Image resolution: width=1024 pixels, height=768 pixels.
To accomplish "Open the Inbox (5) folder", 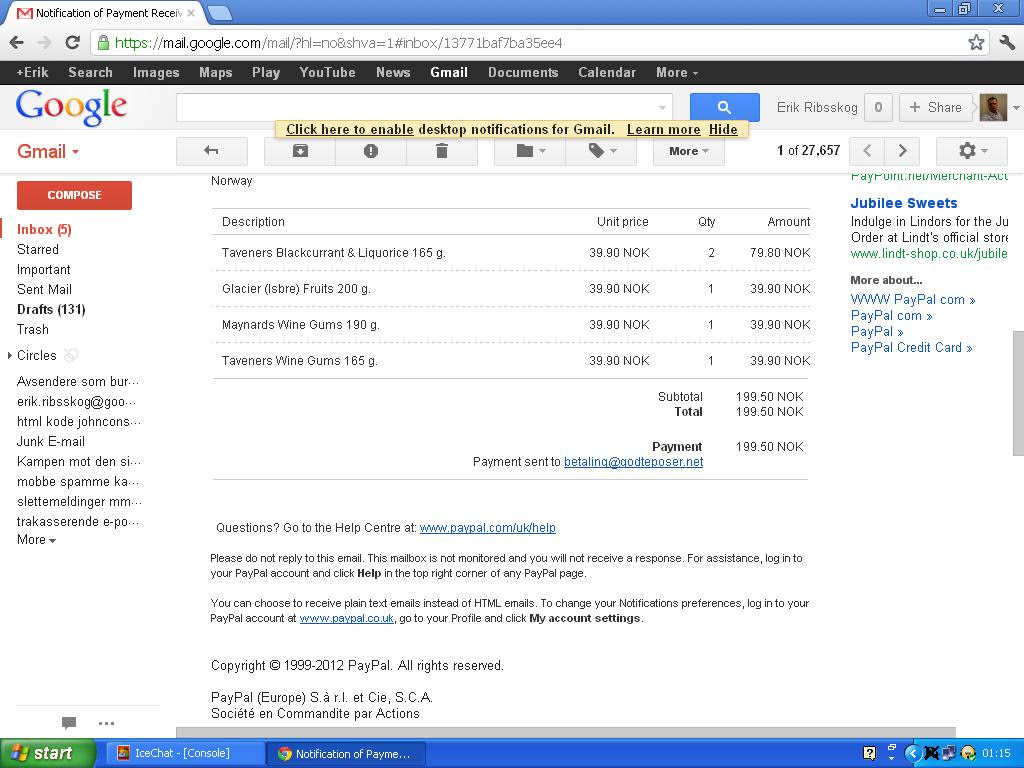I will [44, 229].
